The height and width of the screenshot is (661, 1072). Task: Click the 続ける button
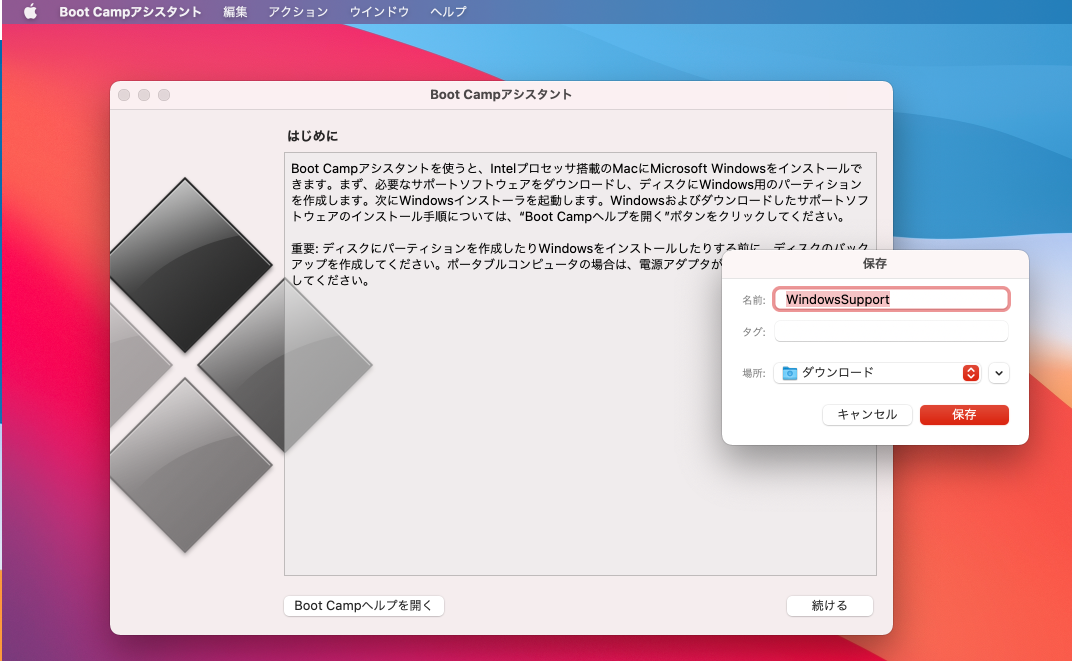tap(829, 605)
